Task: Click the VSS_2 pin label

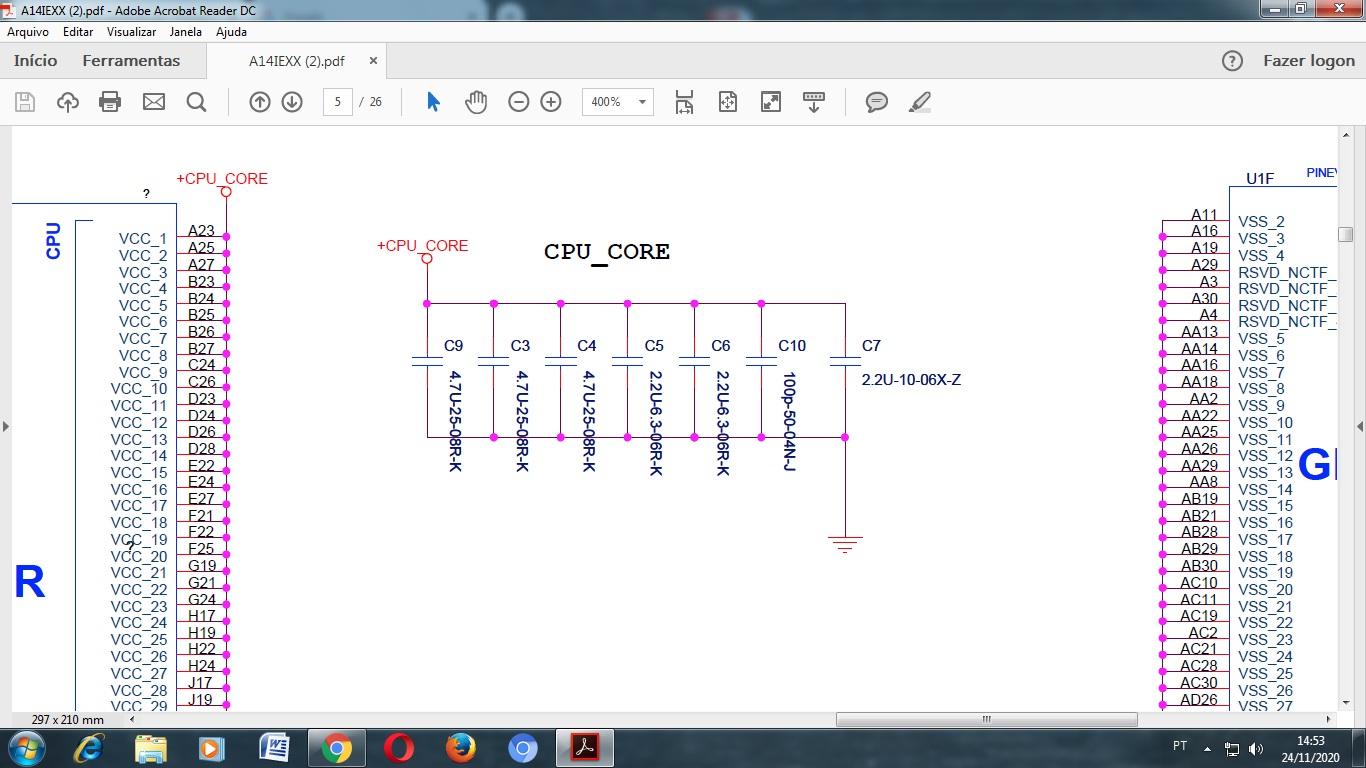Action: pyautogui.click(x=1261, y=222)
